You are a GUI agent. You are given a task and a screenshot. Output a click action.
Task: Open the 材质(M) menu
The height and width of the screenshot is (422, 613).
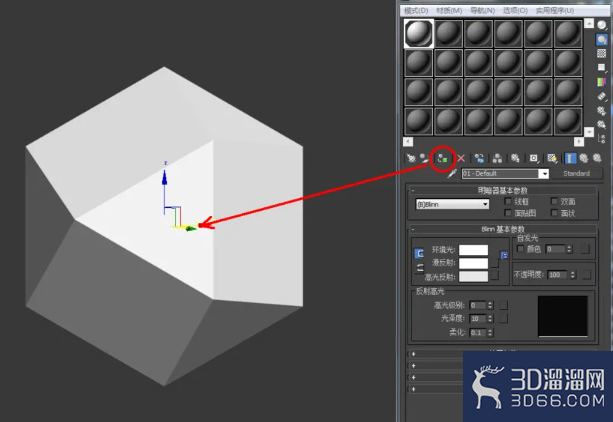point(449,11)
